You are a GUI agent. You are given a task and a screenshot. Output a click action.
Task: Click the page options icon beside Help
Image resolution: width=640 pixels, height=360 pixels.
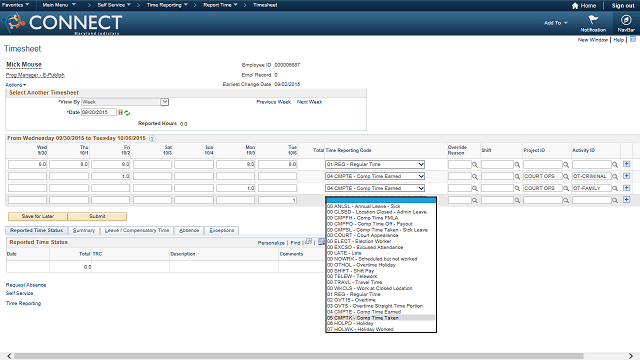point(633,40)
